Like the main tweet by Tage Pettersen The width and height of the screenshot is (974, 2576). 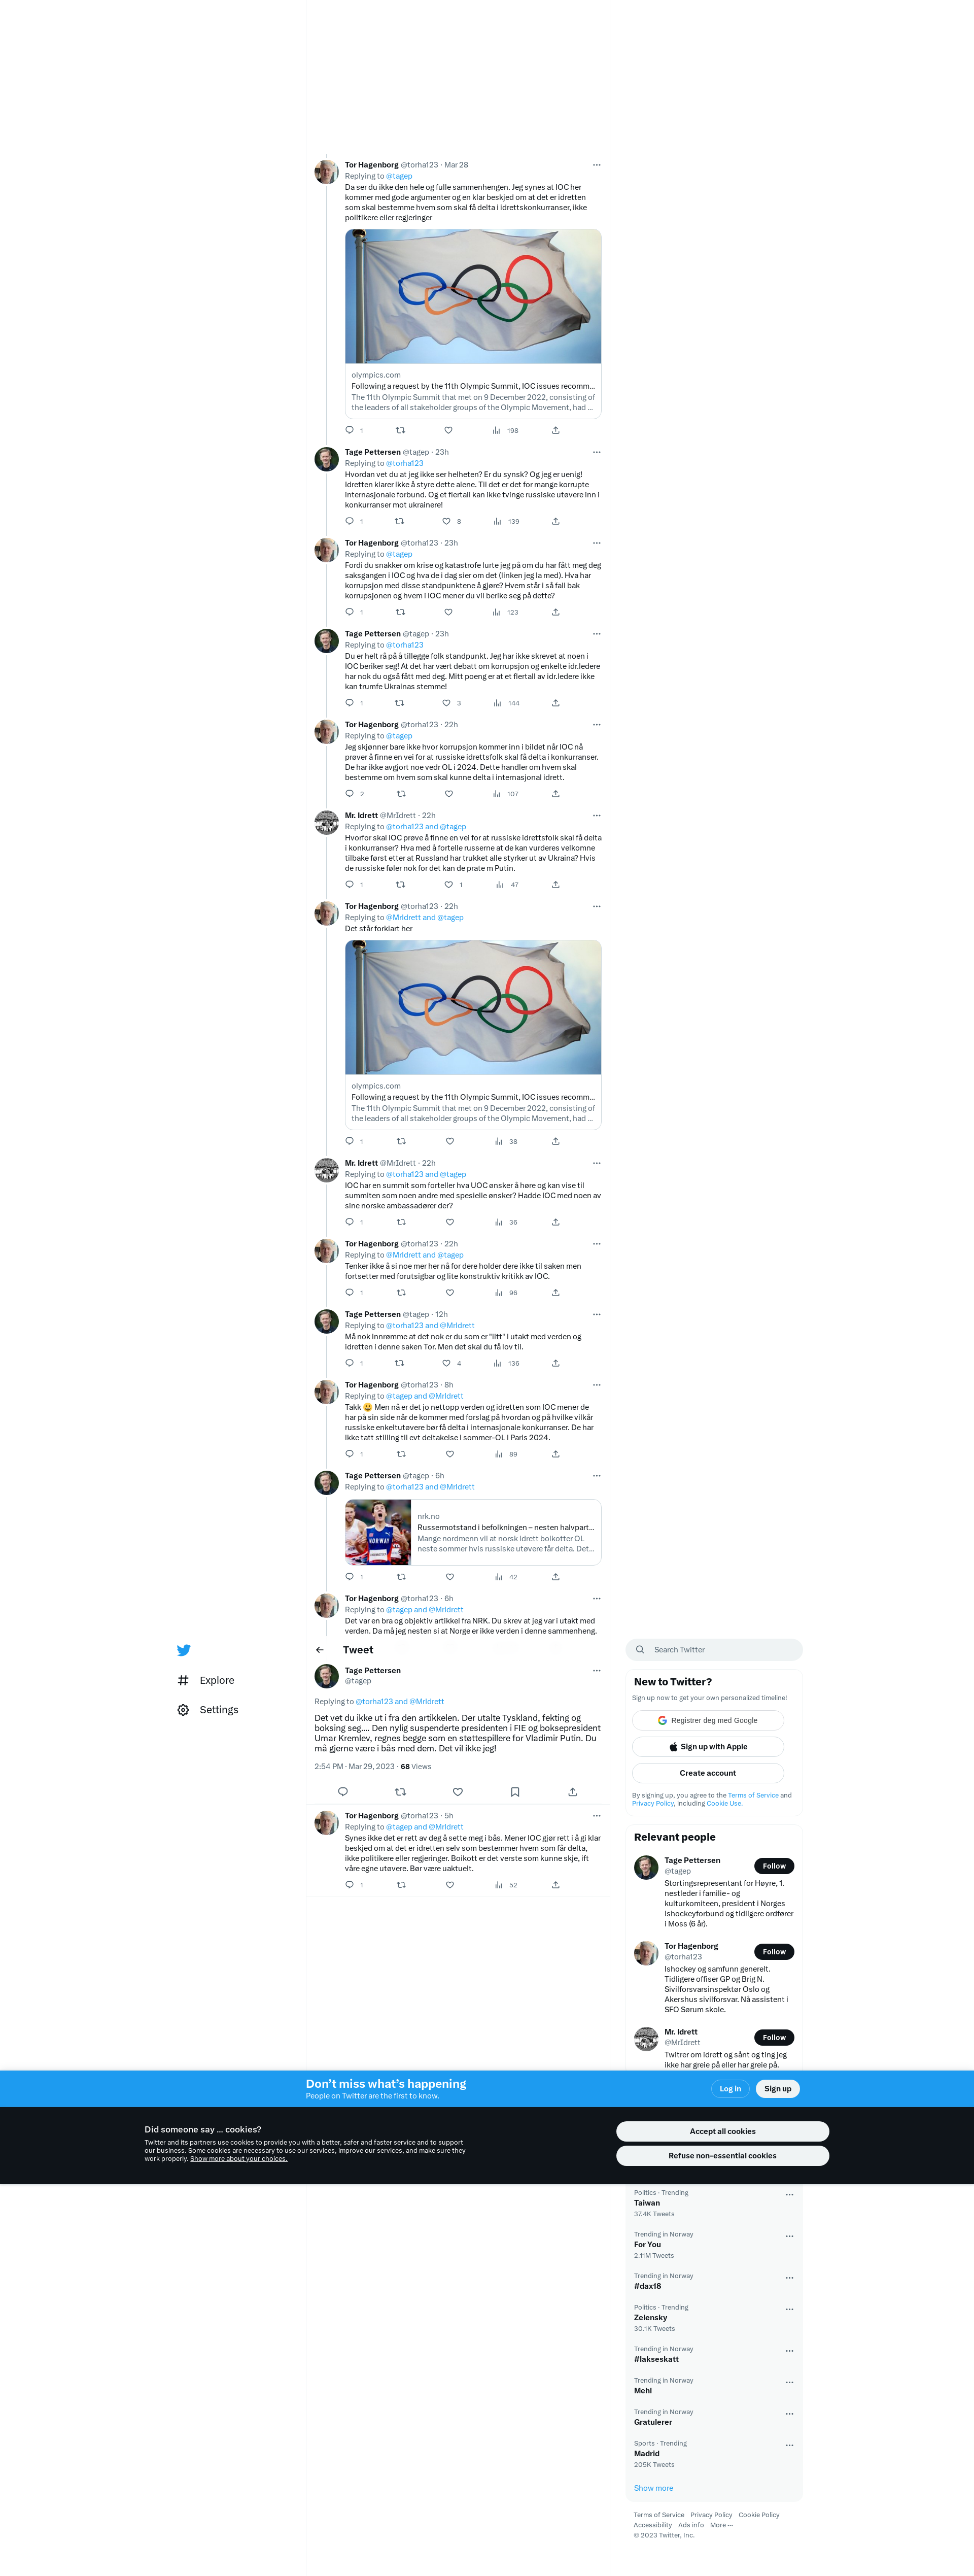coord(457,1792)
